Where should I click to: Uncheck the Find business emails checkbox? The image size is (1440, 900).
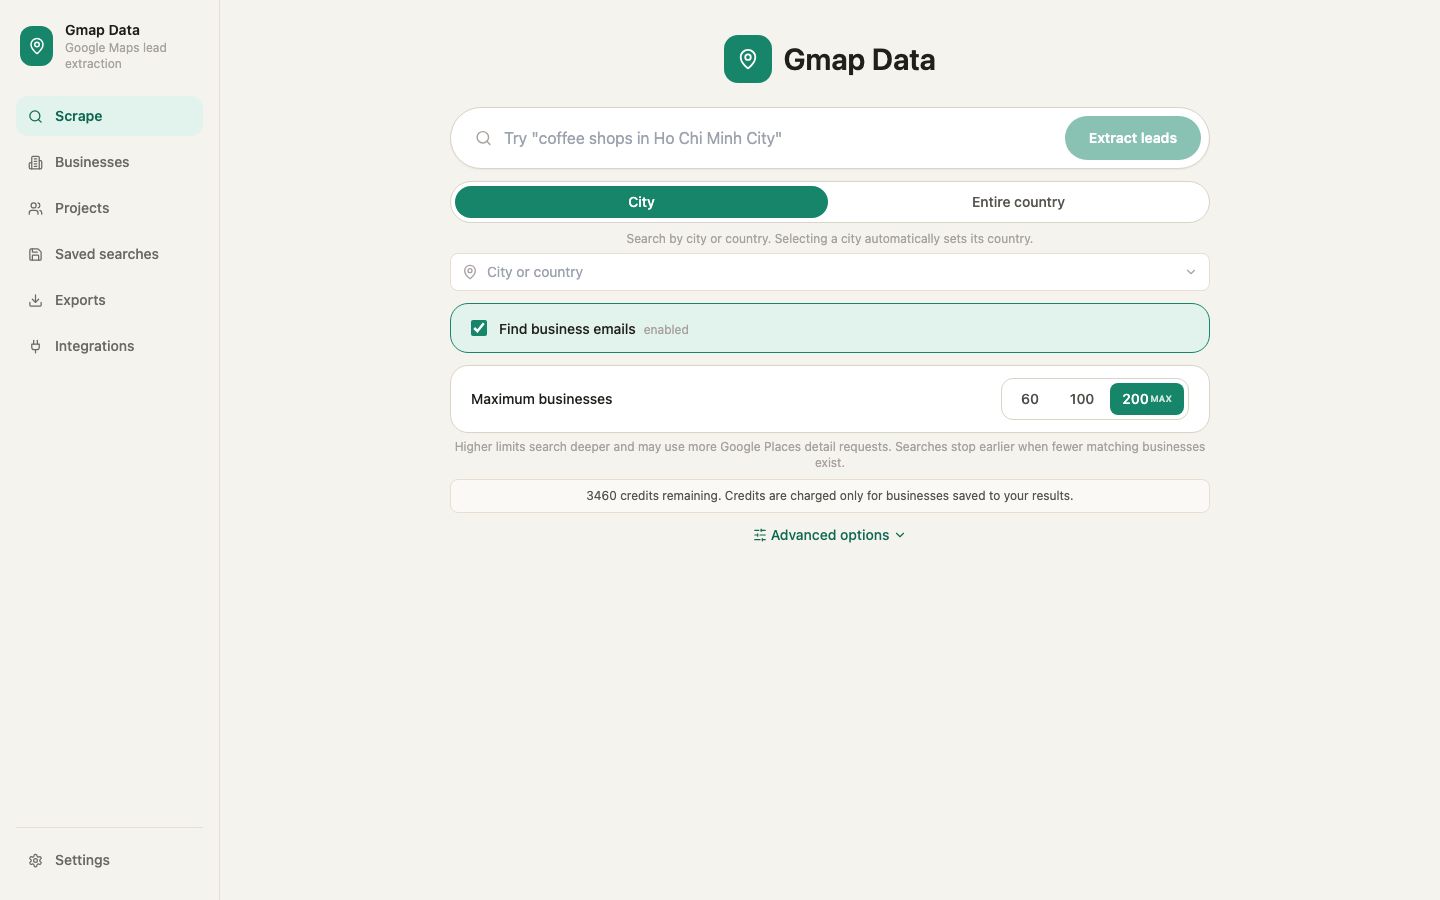[479, 328]
